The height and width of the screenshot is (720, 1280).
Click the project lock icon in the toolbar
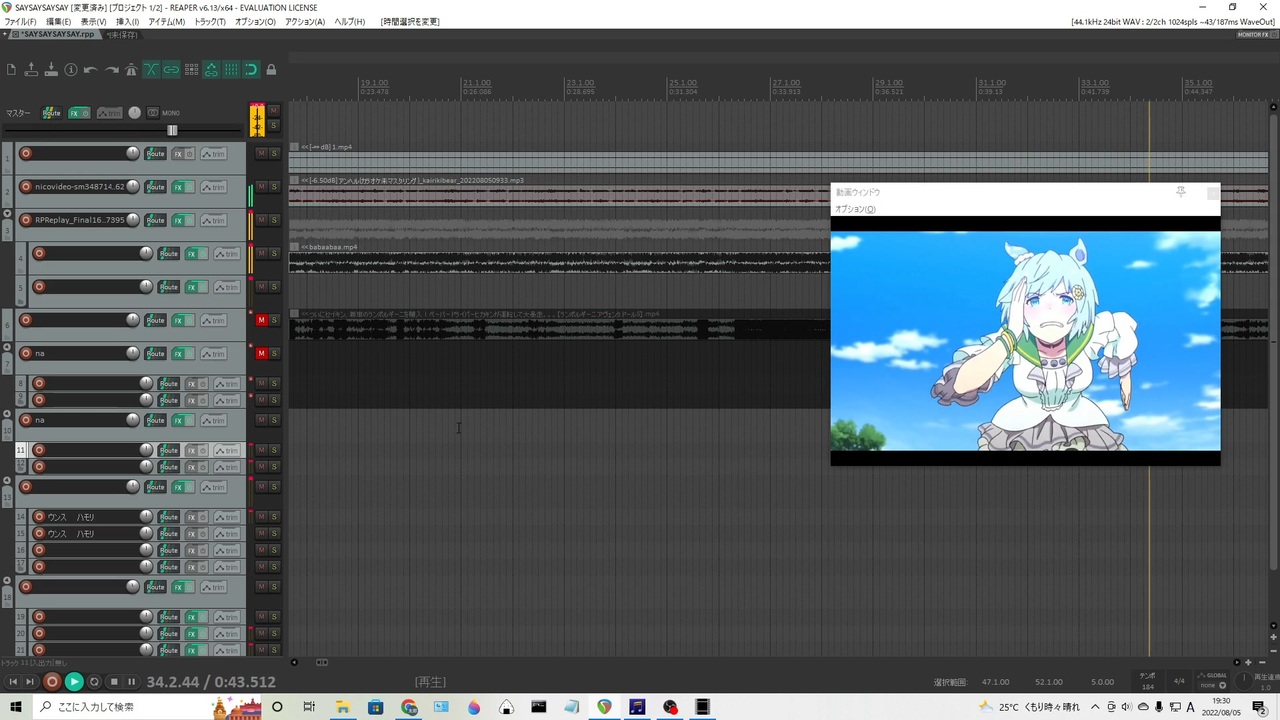[272, 69]
